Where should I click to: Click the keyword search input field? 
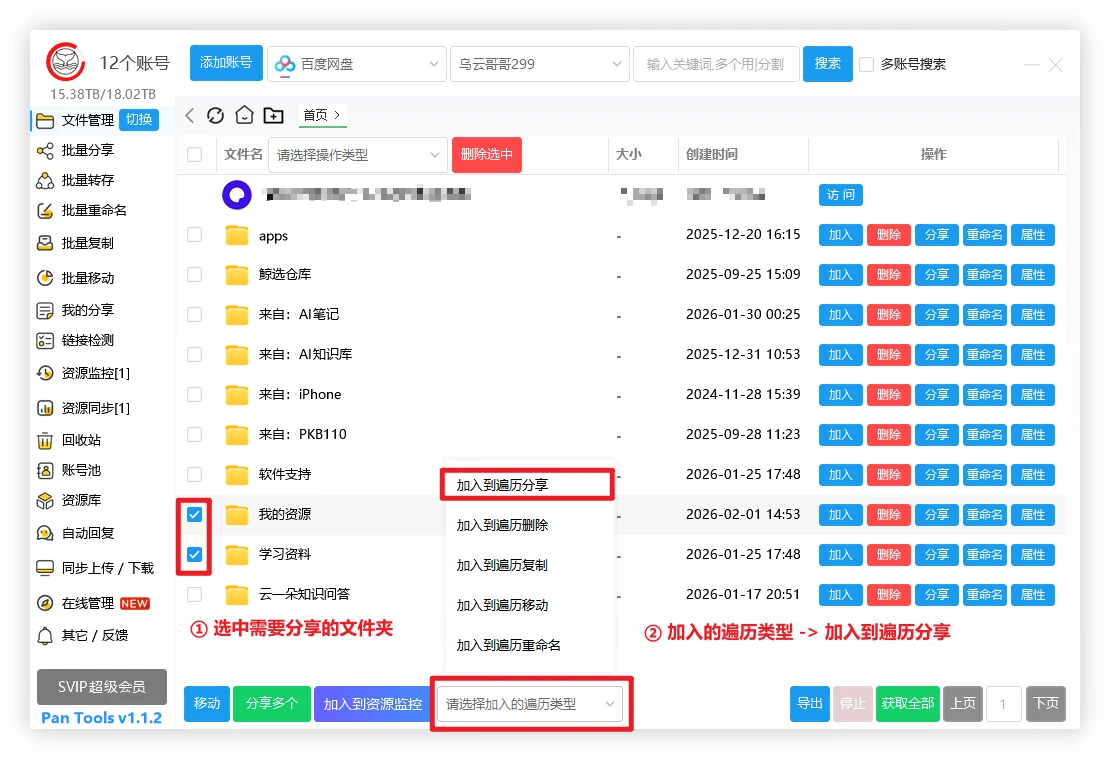click(716, 64)
